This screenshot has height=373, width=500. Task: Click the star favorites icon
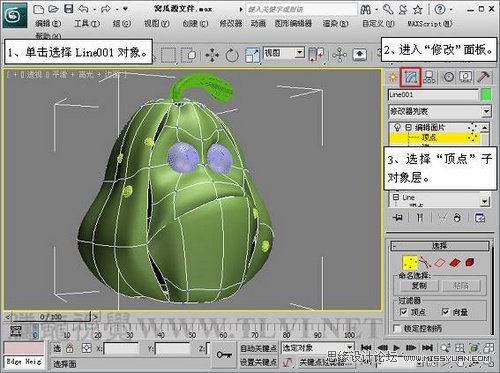point(418,10)
